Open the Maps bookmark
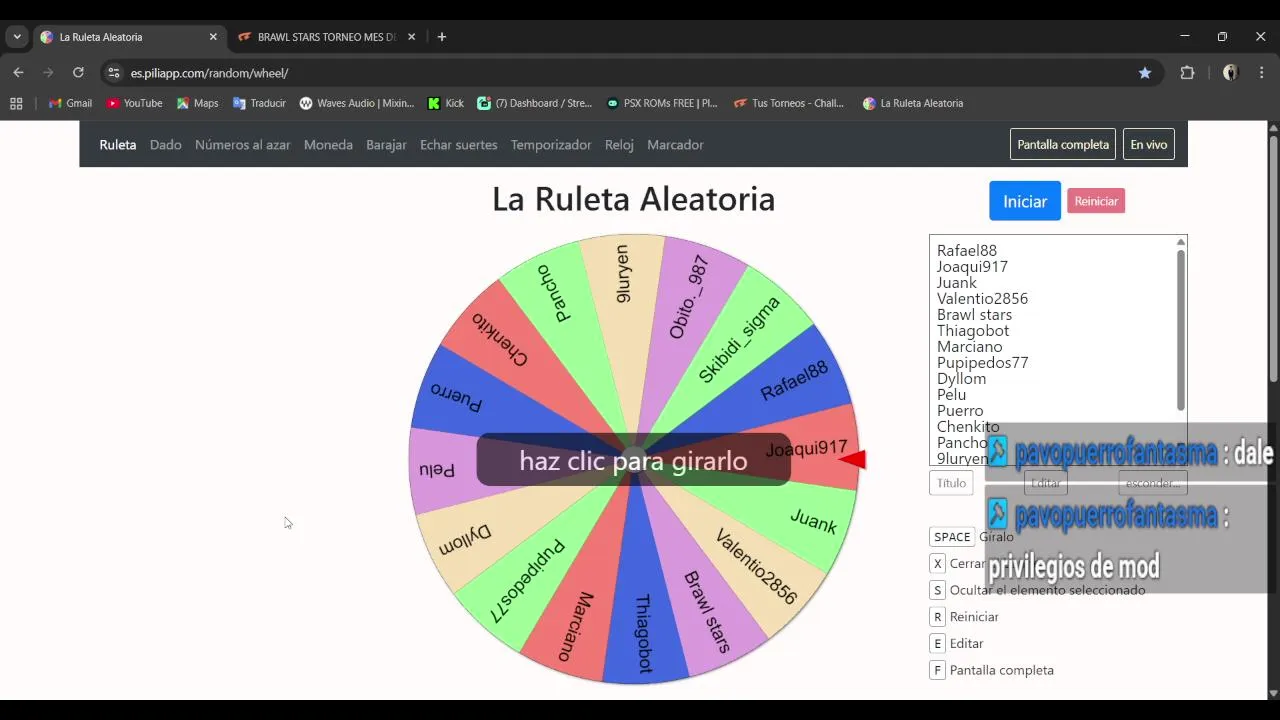 pyautogui.click(x=198, y=103)
